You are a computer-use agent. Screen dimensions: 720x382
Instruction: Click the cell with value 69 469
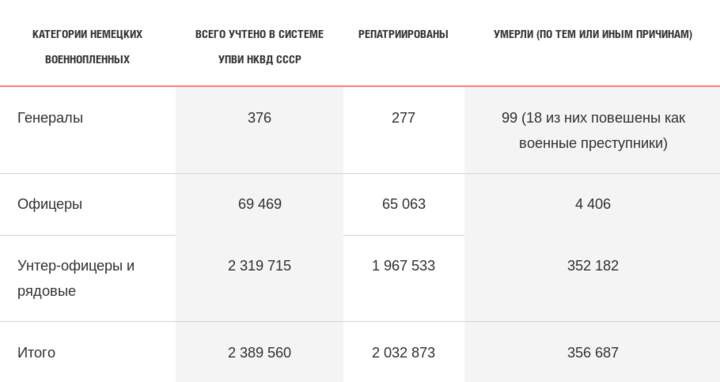[259, 204]
